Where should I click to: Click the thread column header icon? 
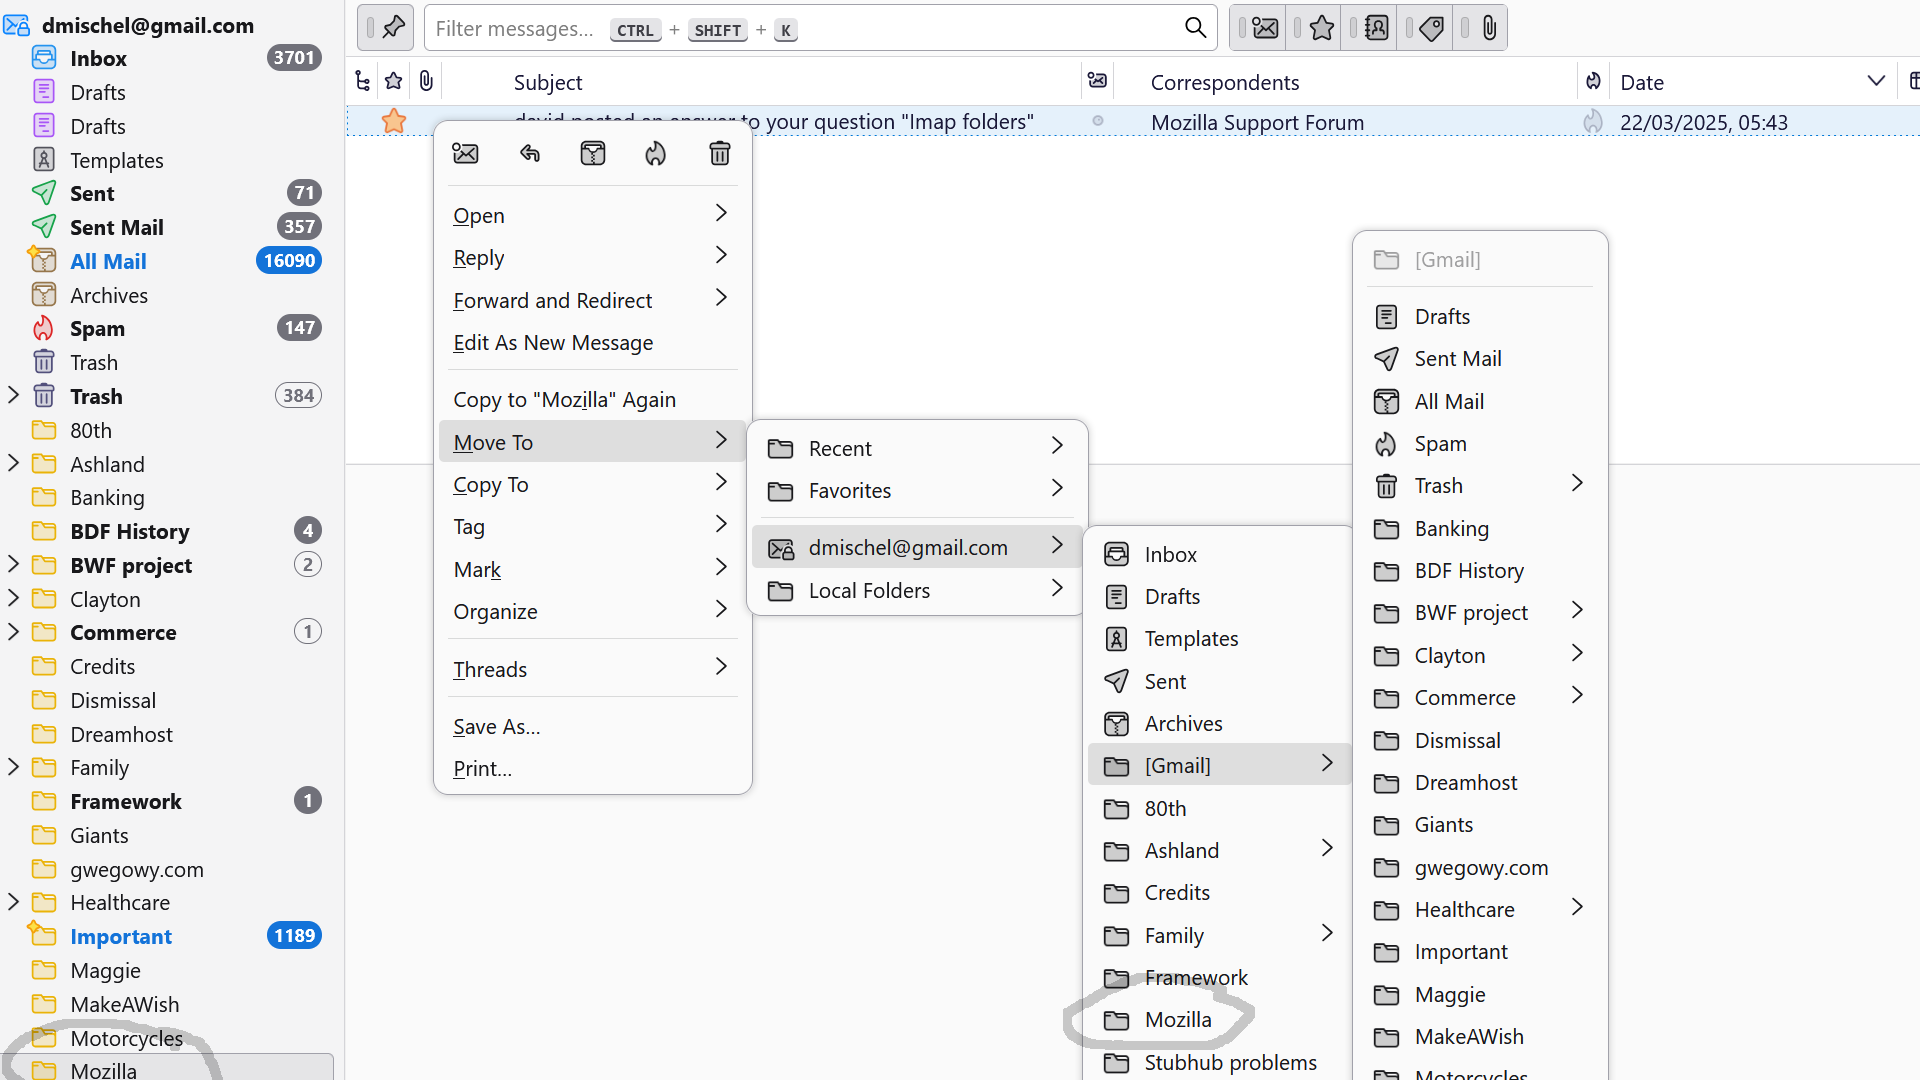click(x=362, y=82)
